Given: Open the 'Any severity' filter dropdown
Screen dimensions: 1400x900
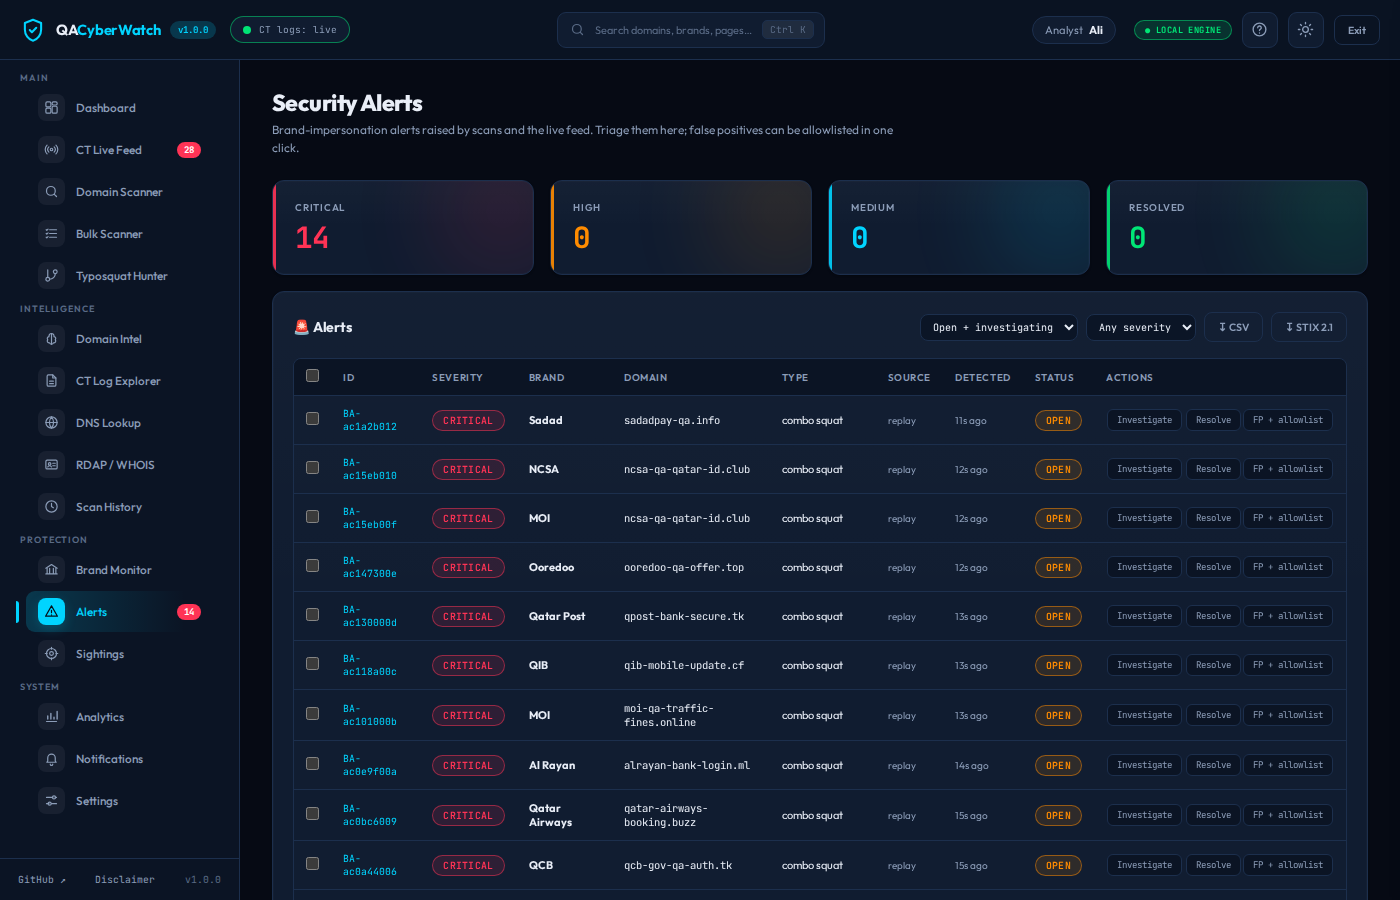Looking at the screenshot, I should (1141, 327).
